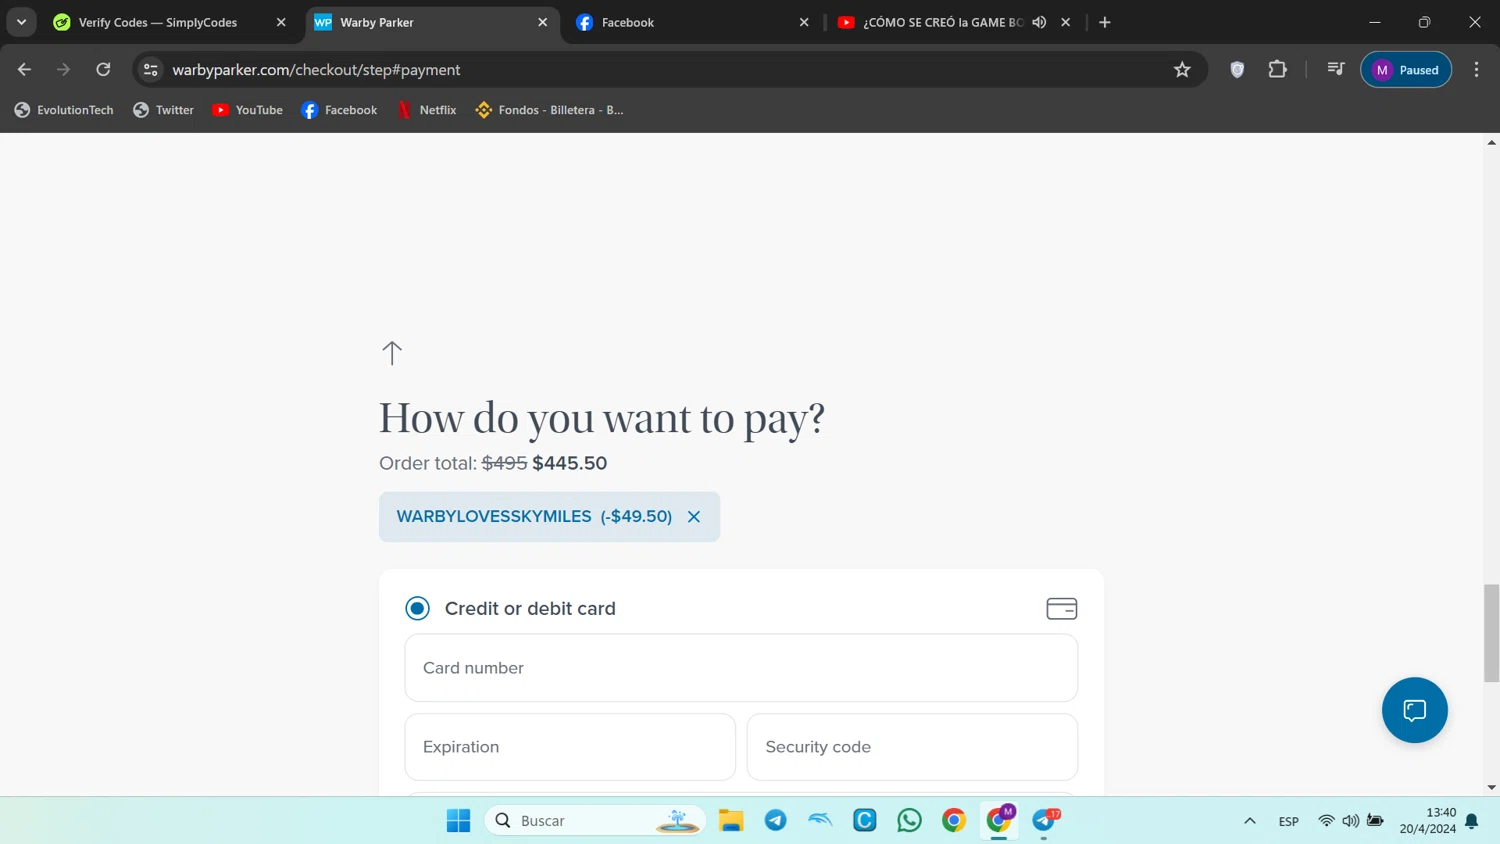Screen dimensions: 1500x844
Task: Click the page's vertical scrollbar thumb
Action: pyautogui.click(x=1491, y=633)
